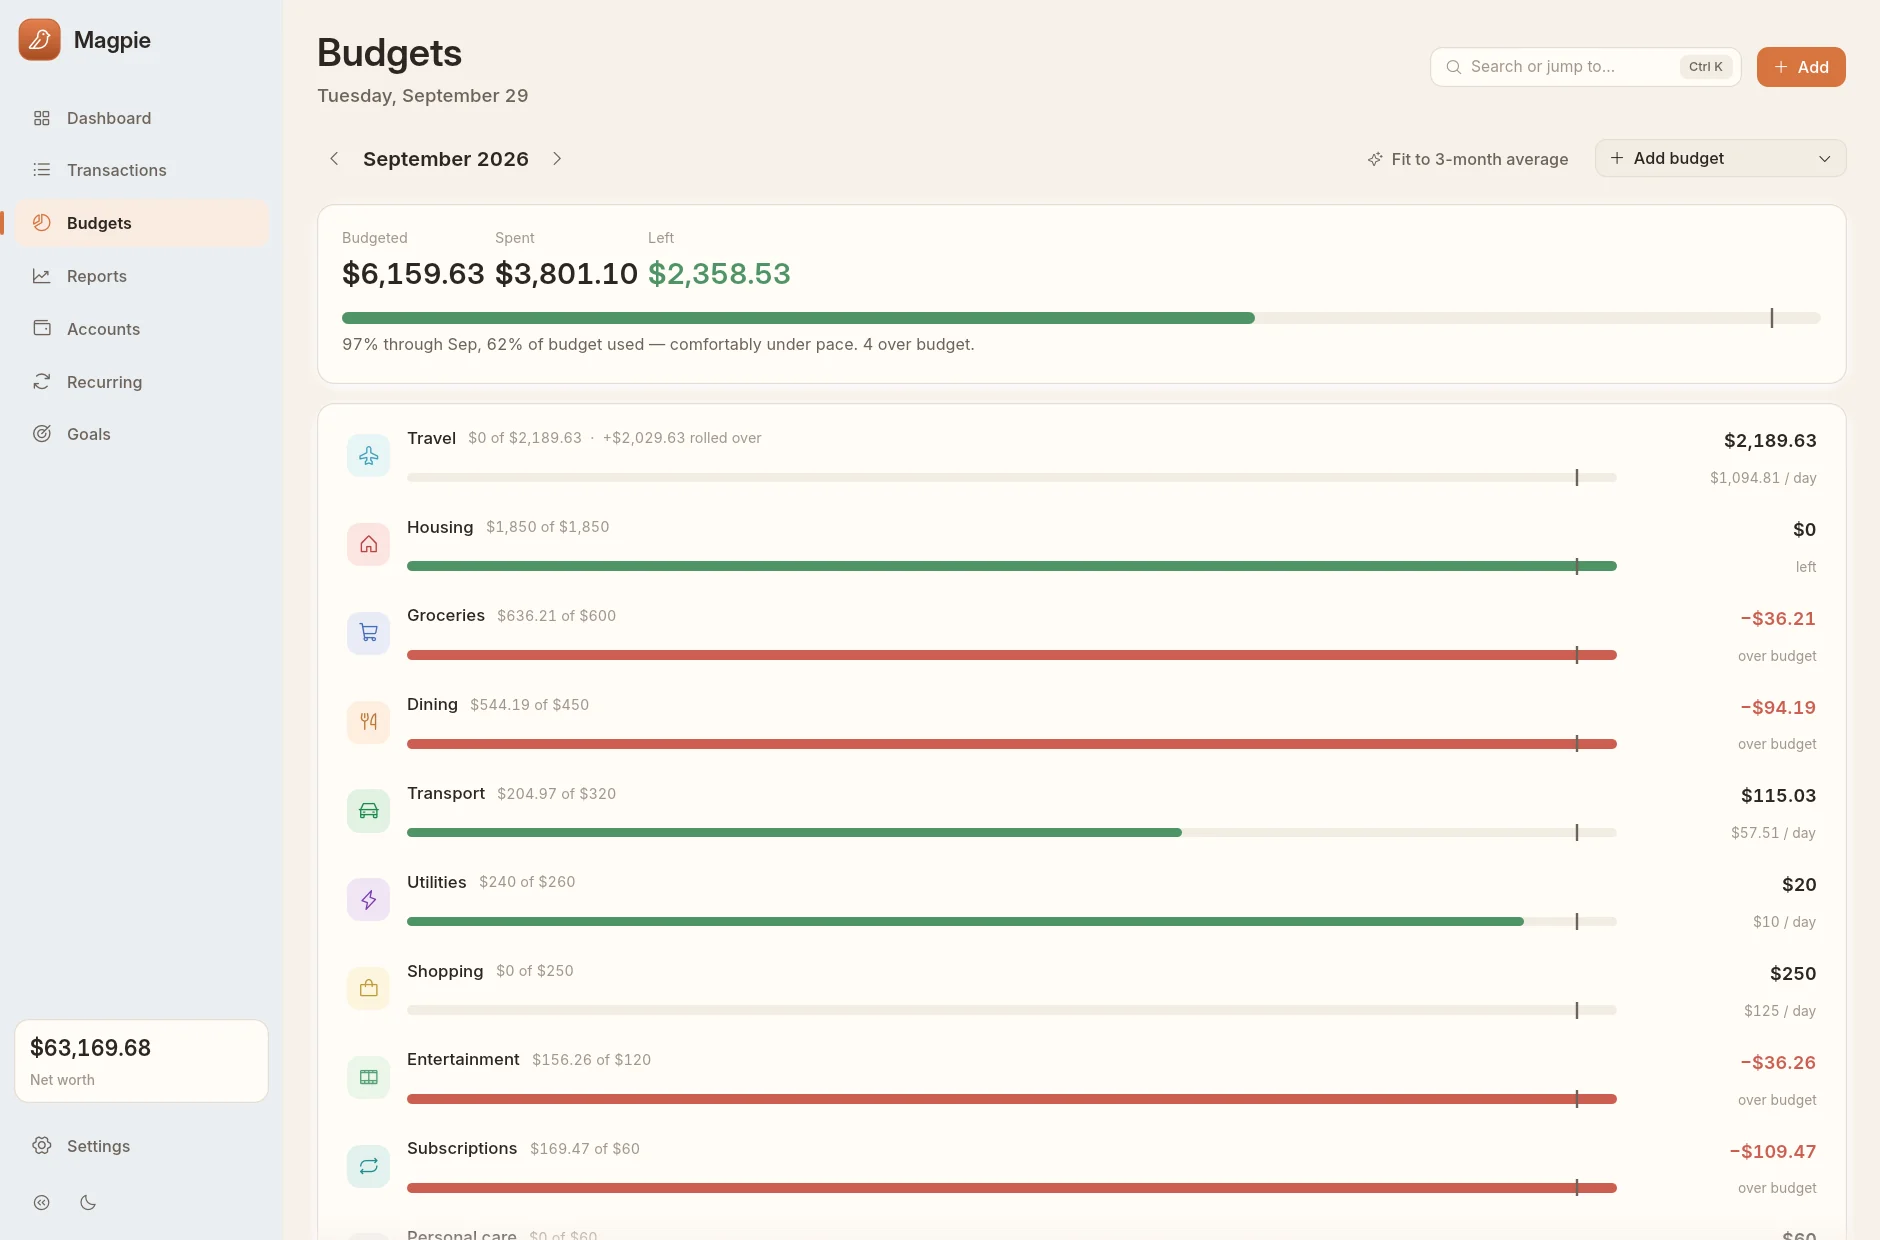Screen dimensions: 1880x1240
Task: Click the Subscriptions repeat category icon
Action: 368,1166
